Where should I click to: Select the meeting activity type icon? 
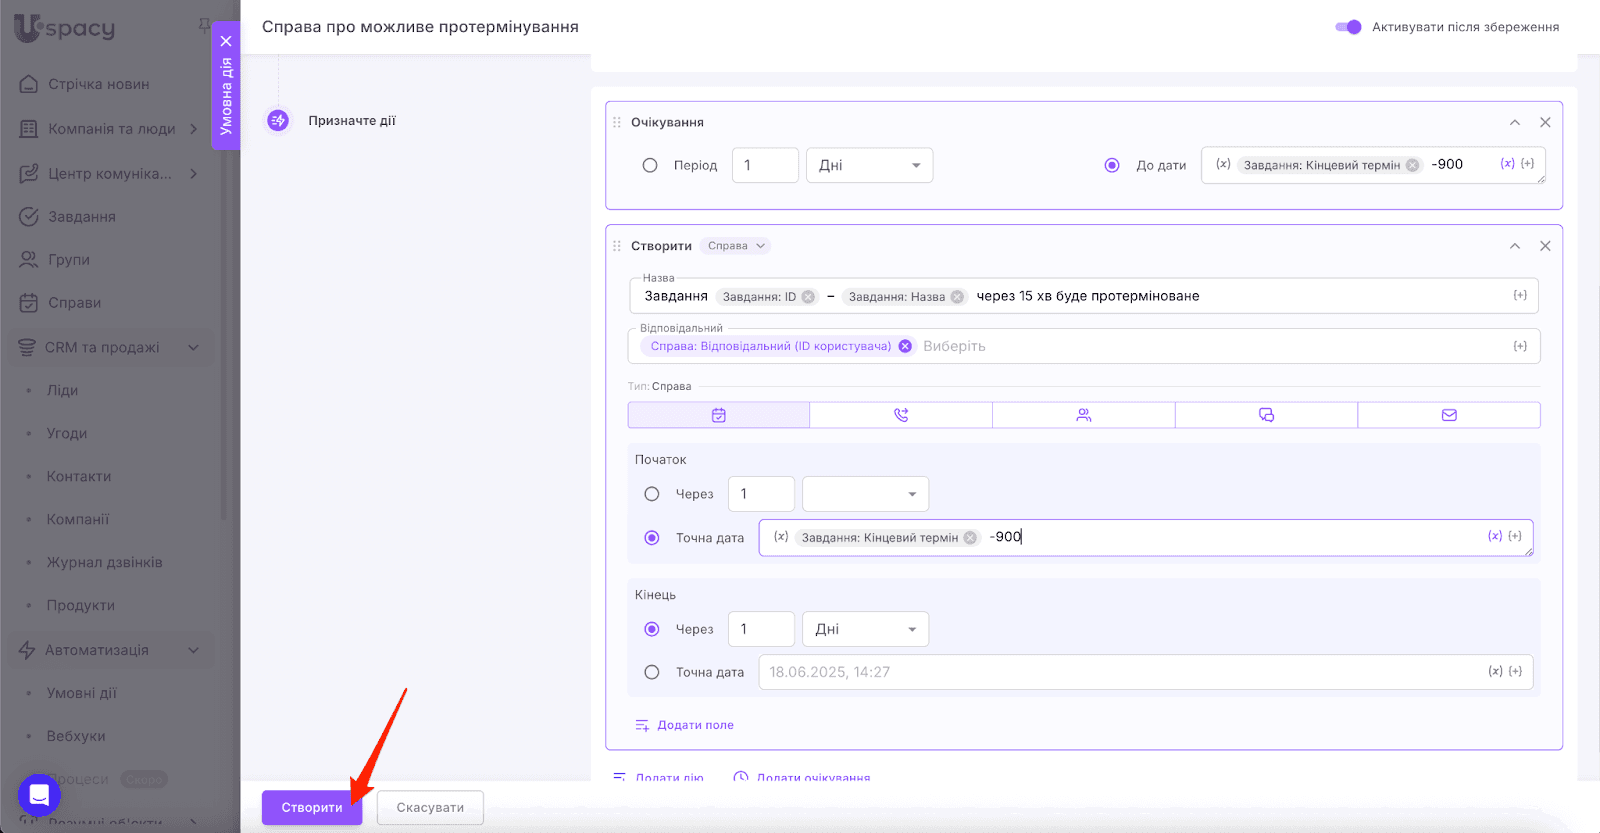pos(1083,415)
